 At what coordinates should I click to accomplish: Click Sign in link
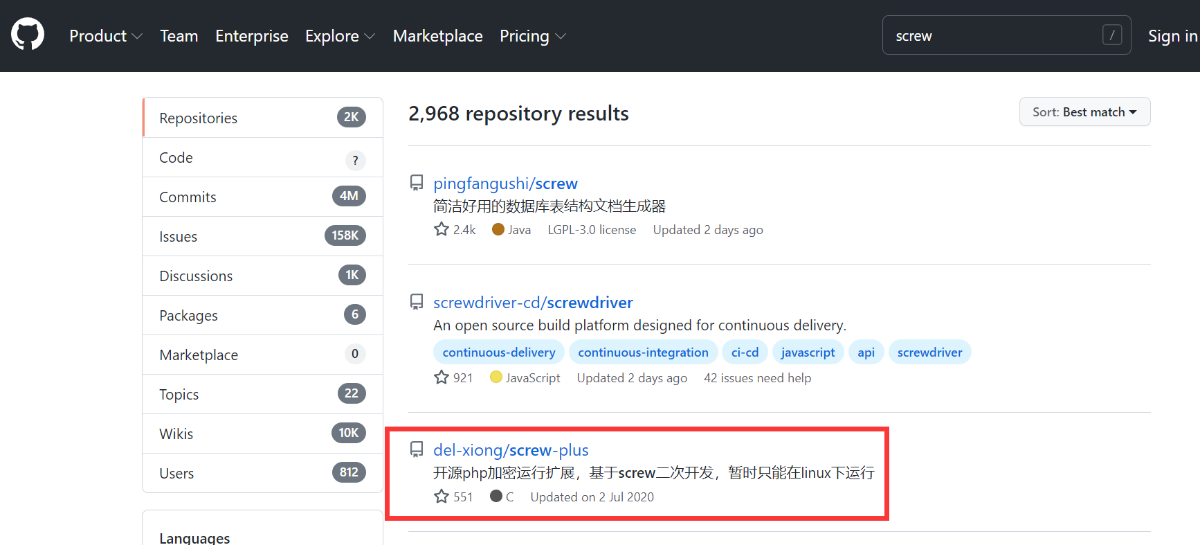1172,36
